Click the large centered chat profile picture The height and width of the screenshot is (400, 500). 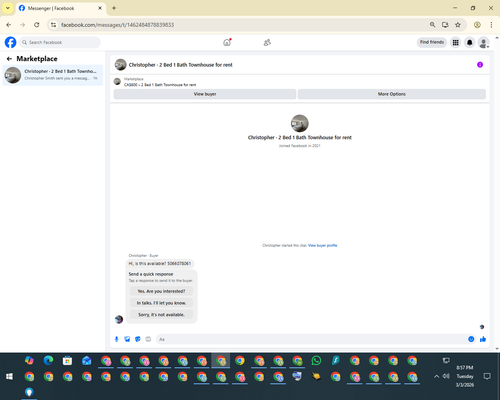299,123
